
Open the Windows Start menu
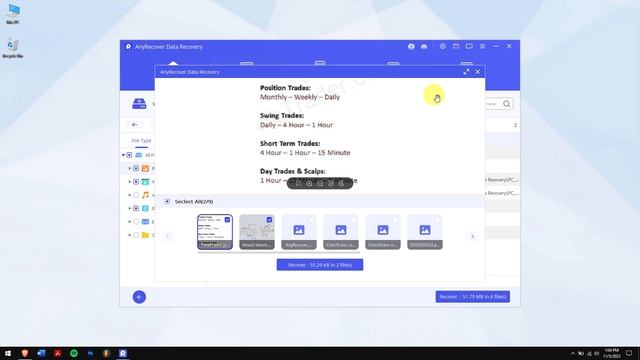click(8, 353)
